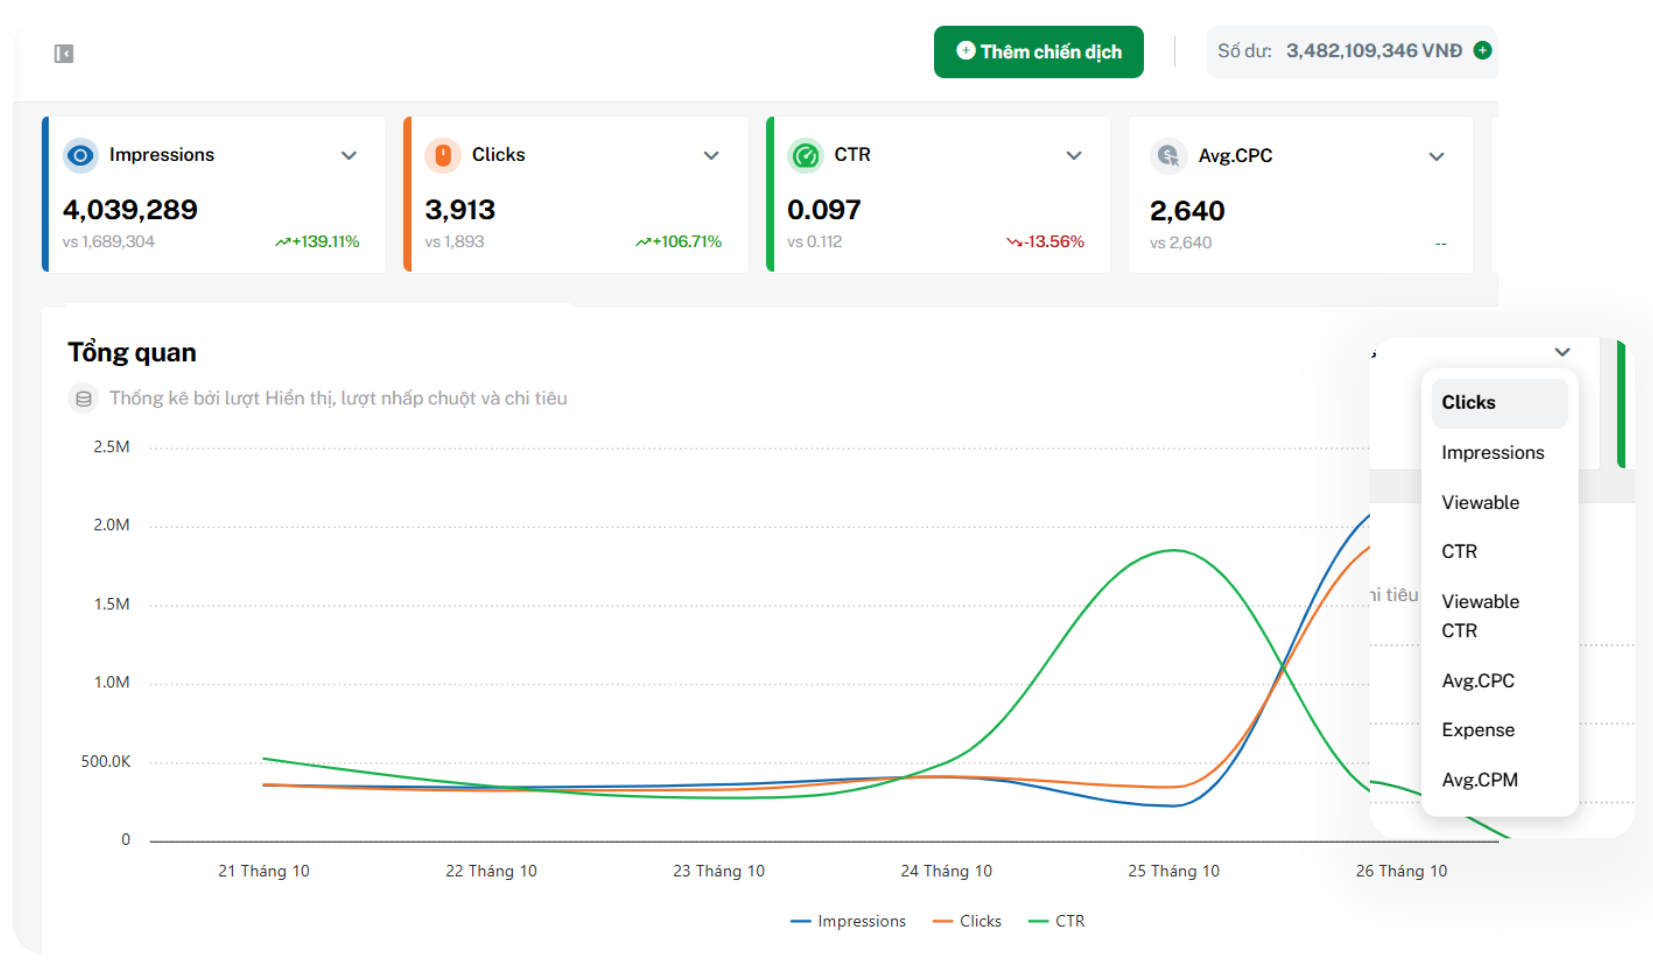Click the green plus icon next to the balance
This screenshot has width=1653, height=964.
point(1483,49)
